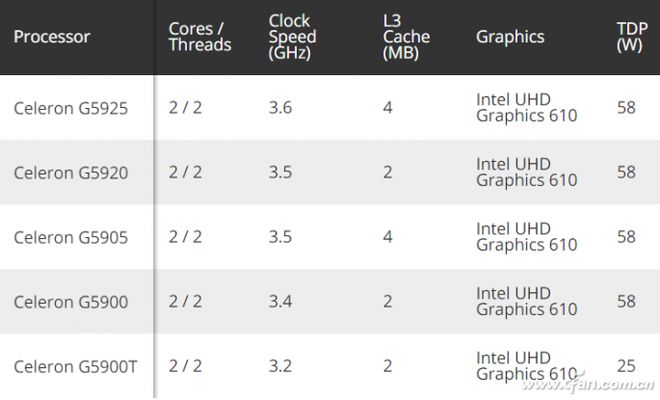
Task: Select the TDP (W) column header
Action: click(632, 37)
